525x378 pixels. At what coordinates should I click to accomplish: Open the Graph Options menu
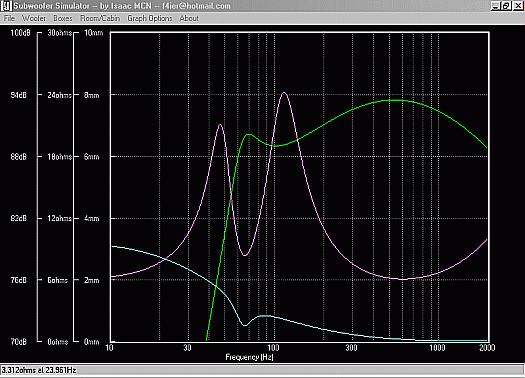click(150, 18)
